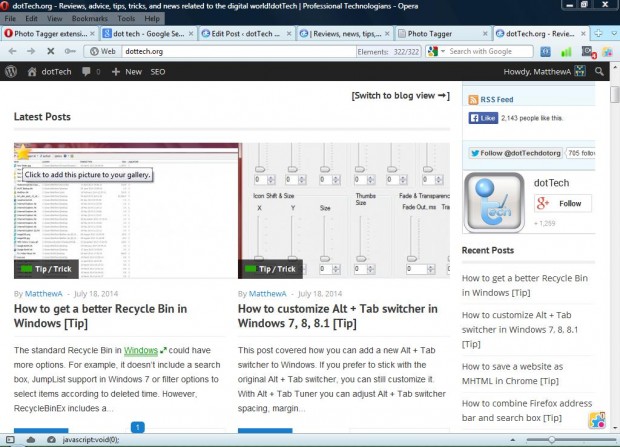Open SEO in the admin bar

(158, 72)
